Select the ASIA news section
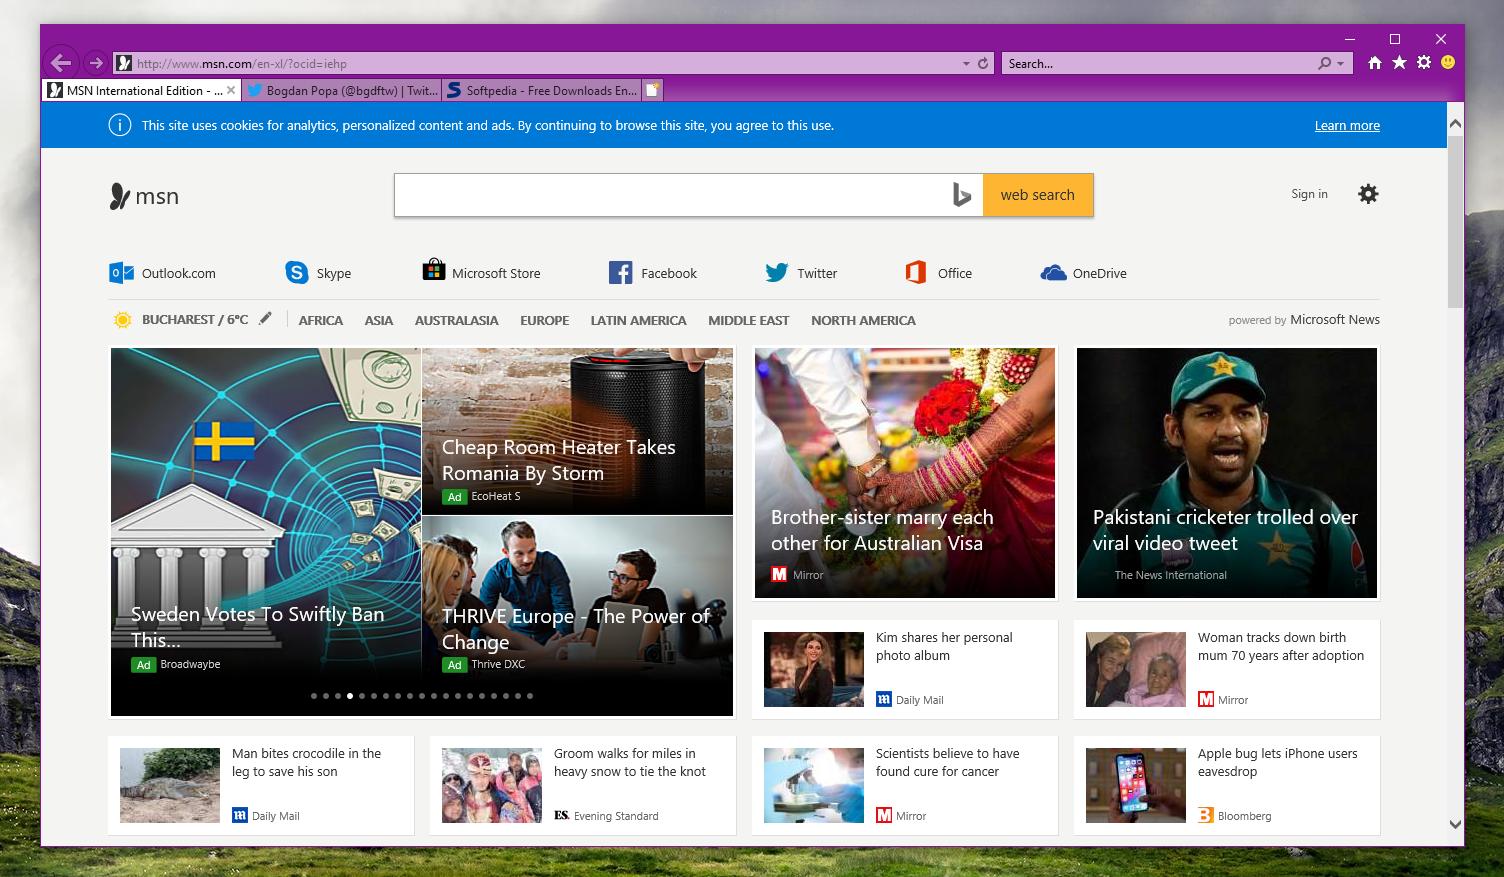 (x=379, y=321)
